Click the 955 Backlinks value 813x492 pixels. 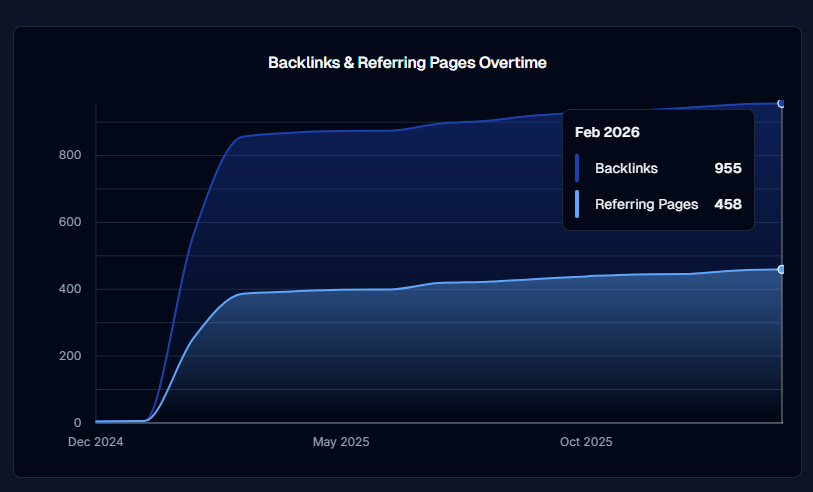tap(727, 168)
